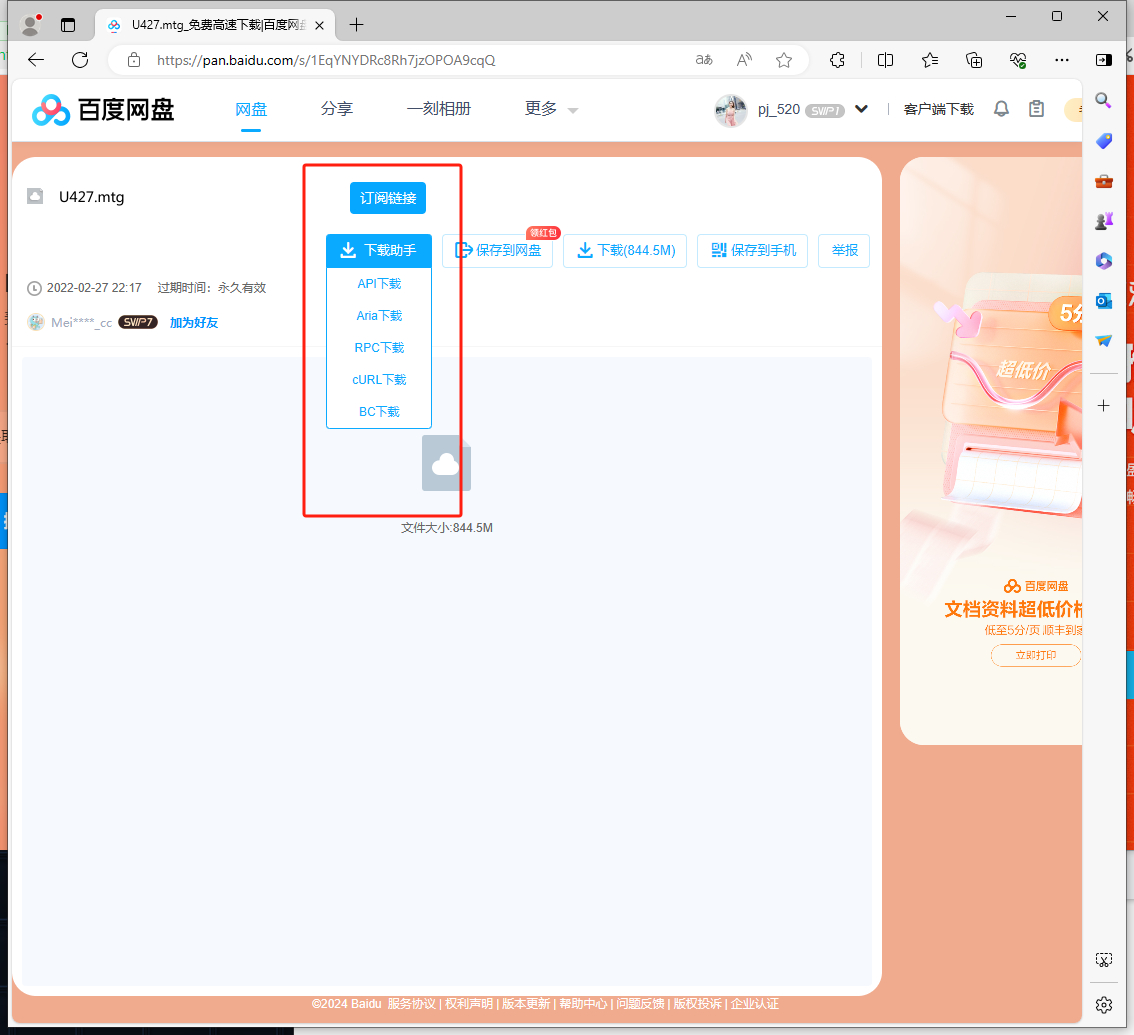Click the 加为好友 link
Image resolution: width=1134 pixels, height=1035 pixels.
click(x=194, y=322)
